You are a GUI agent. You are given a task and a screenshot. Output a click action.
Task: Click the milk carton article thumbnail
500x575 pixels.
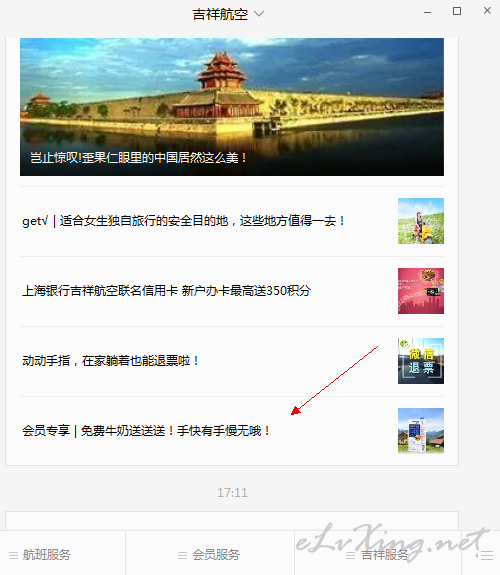(421, 431)
